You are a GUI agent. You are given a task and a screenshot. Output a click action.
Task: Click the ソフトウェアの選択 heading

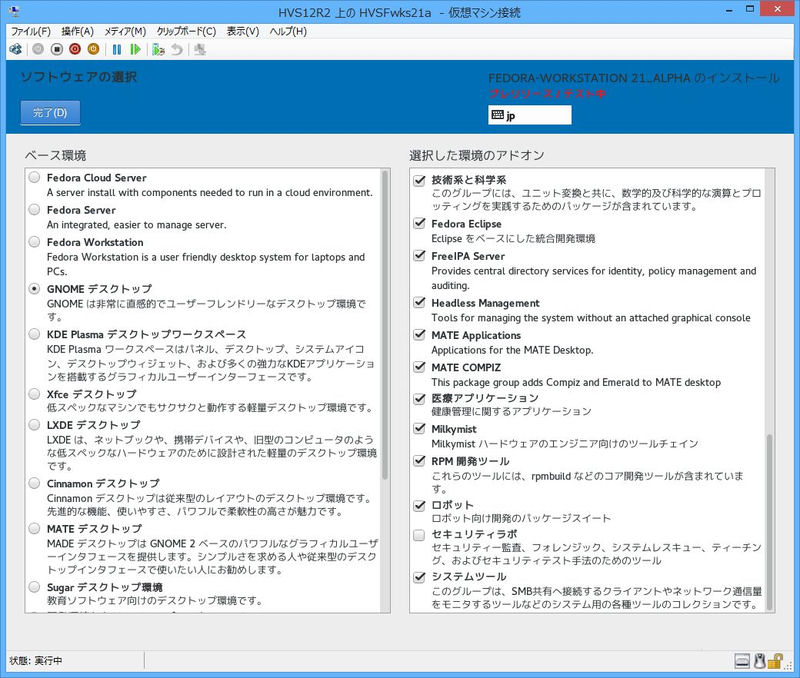[79, 77]
